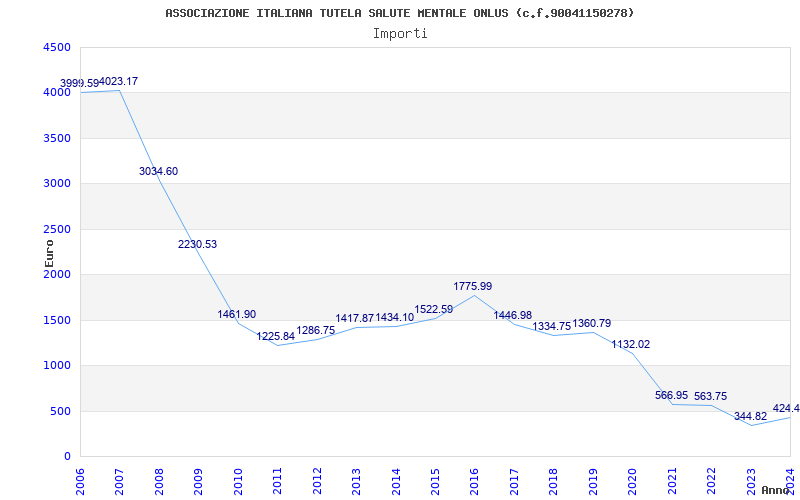Click the 4023.17 data label

(x=118, y=81)
